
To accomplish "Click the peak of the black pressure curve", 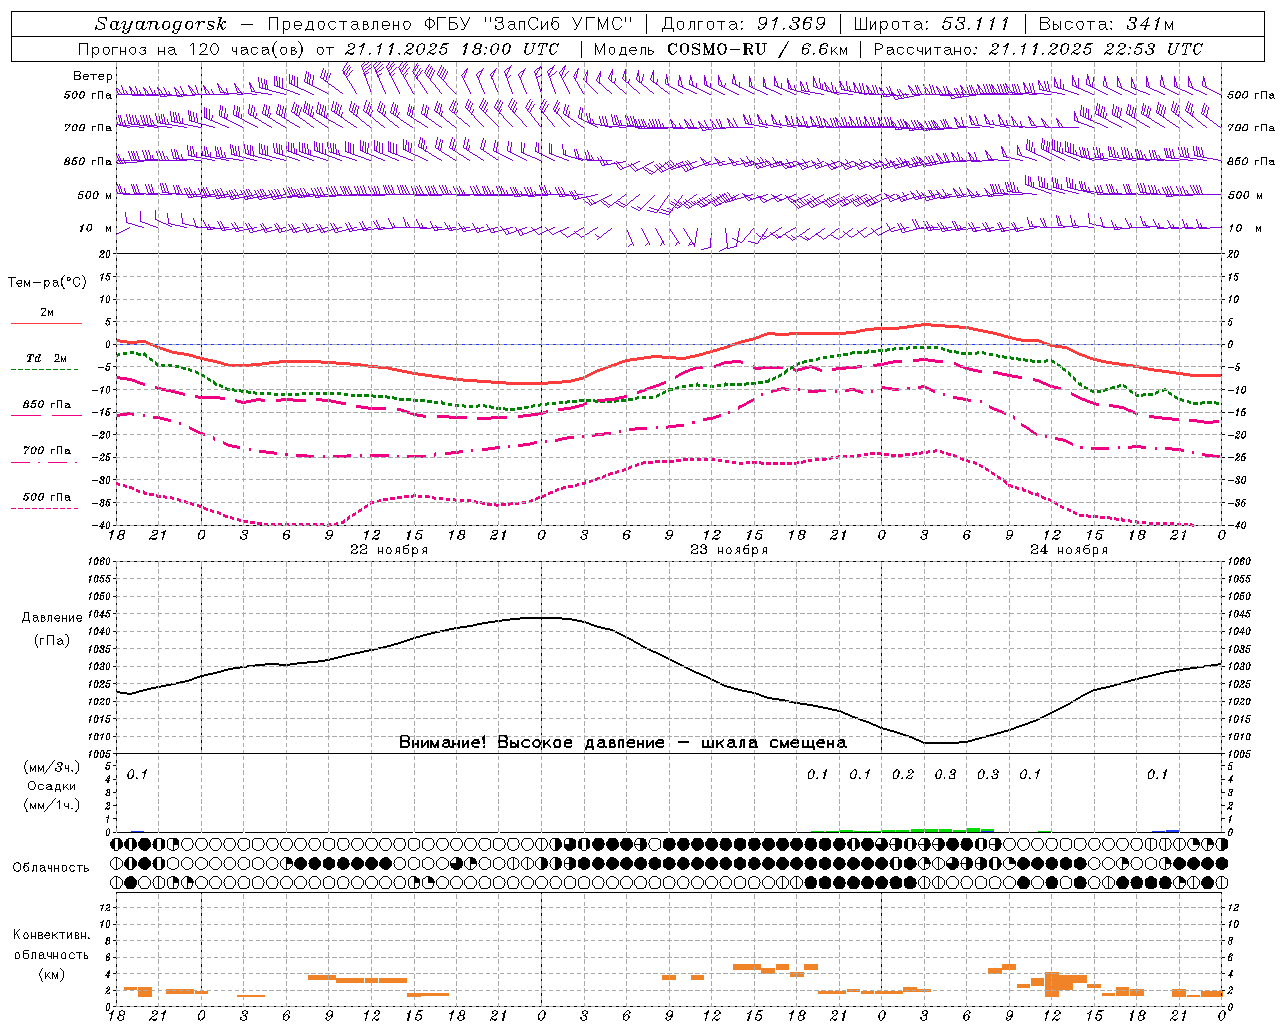I will click(541, 617).
